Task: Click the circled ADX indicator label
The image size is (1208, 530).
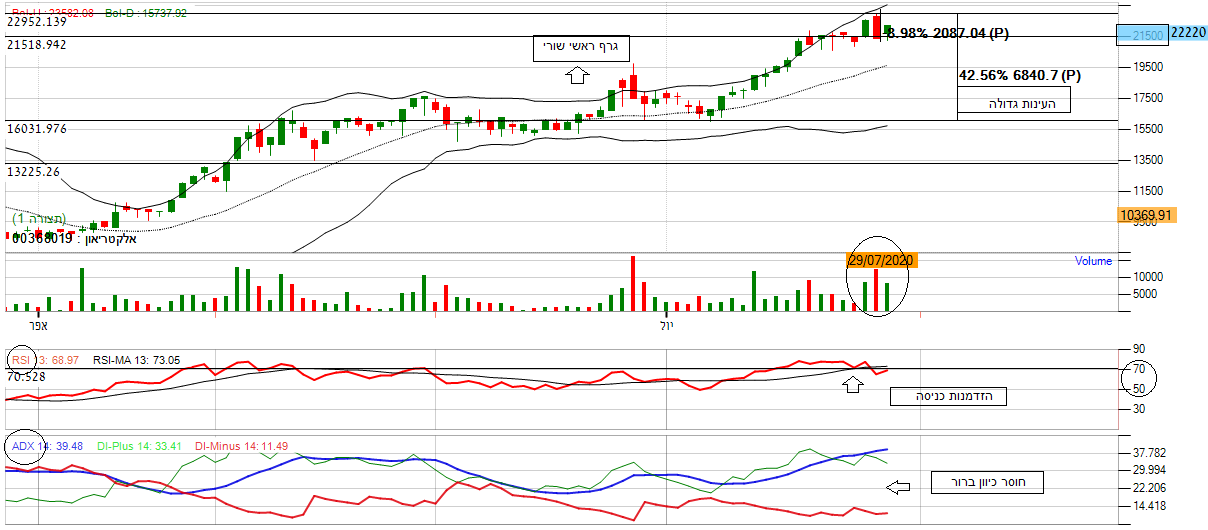Action: pos(24,446)
